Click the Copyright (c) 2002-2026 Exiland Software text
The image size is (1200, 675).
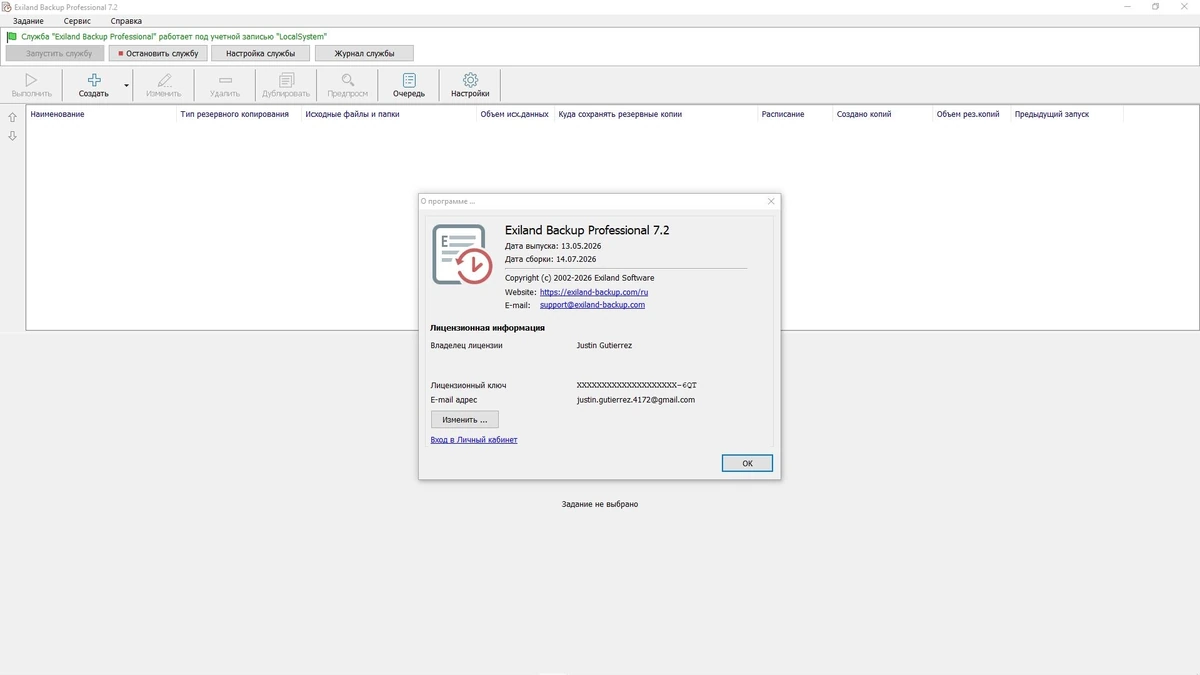[580, 278]
